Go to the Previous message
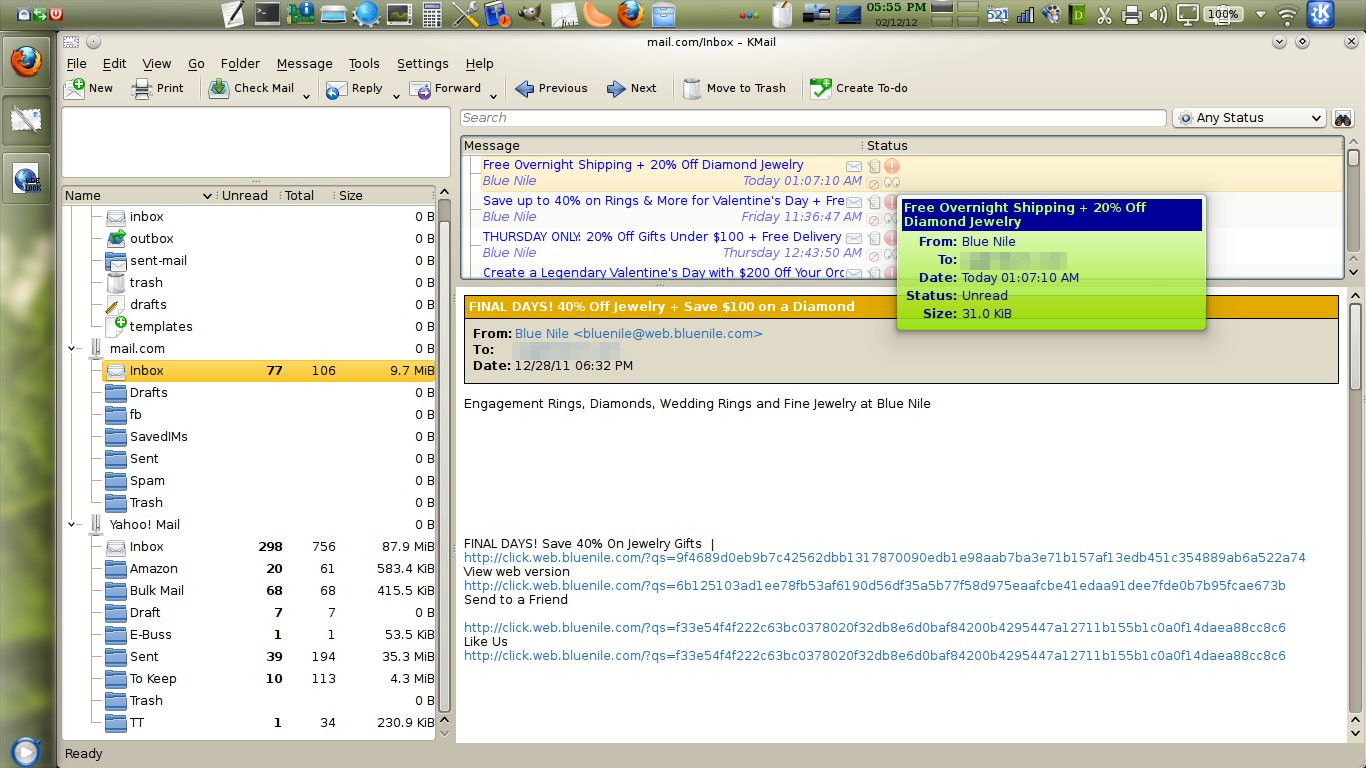The width and height of the screenshot is (1366, 768). (x=551, y=88)
